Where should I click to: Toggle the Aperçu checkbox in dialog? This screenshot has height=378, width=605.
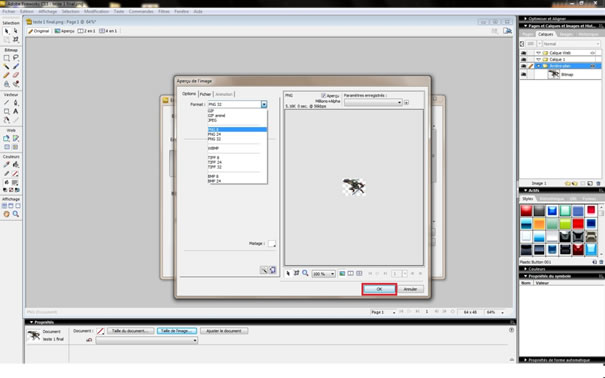click(324, 96)
